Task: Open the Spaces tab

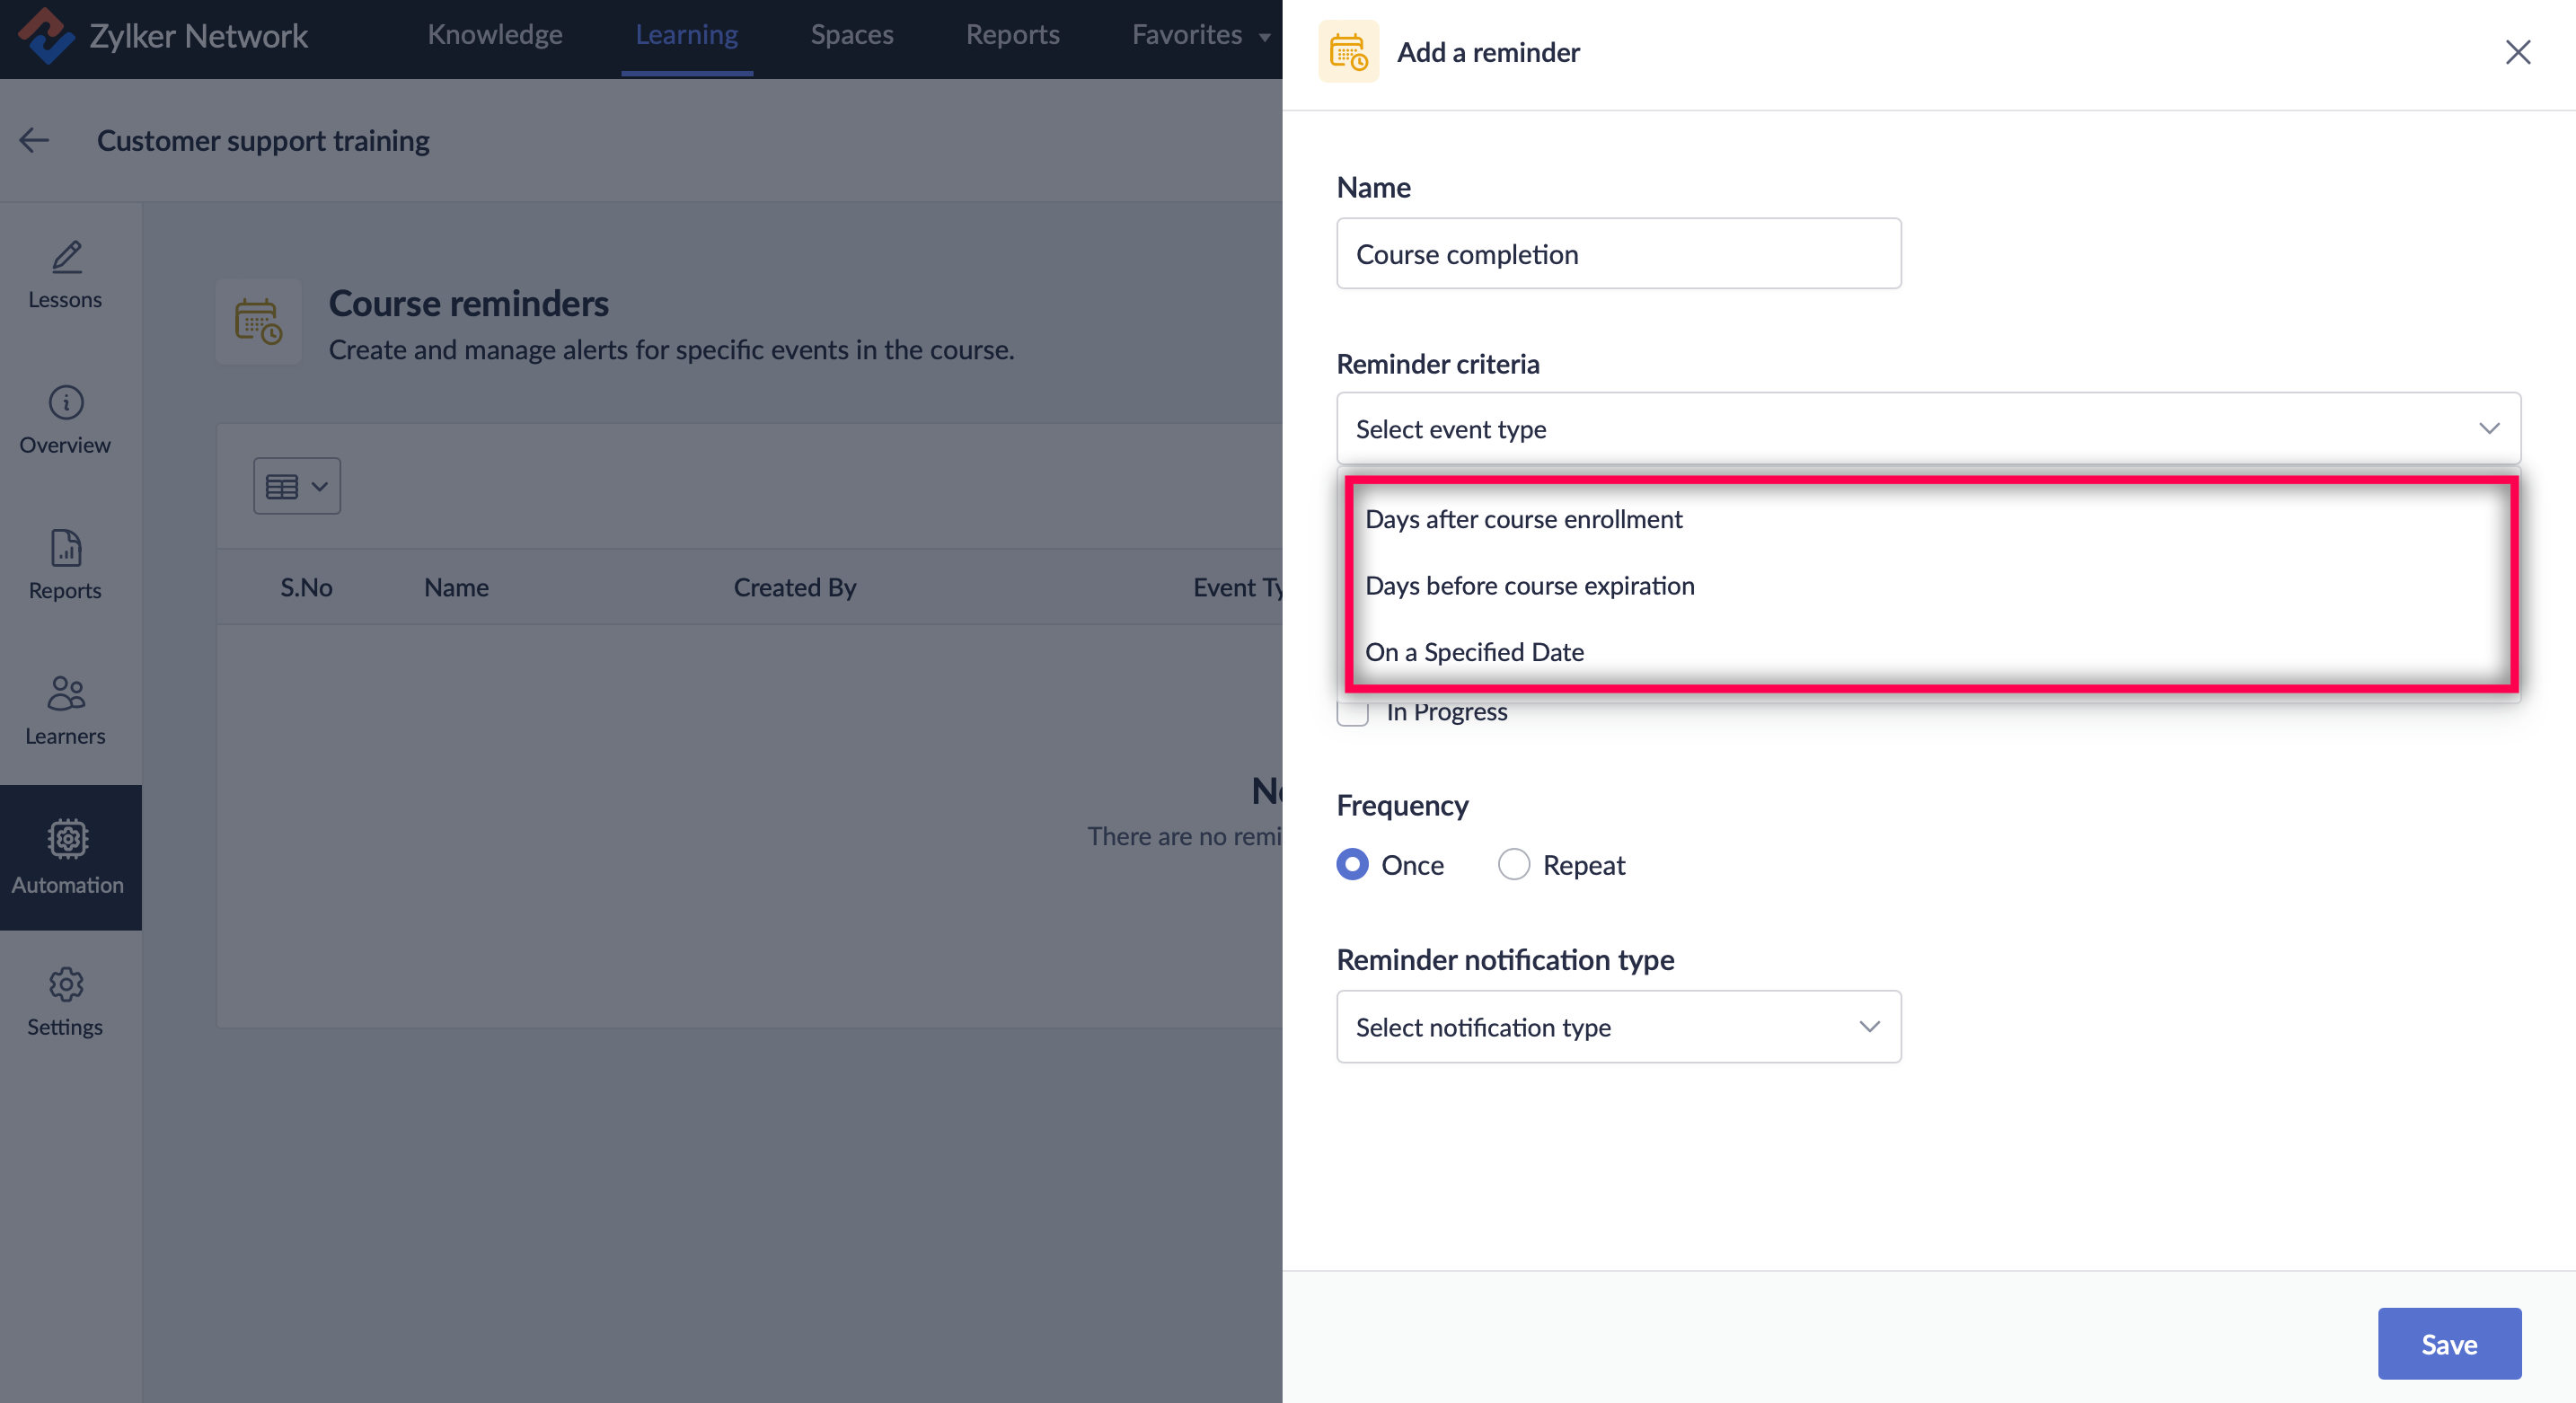Action: tap(852, 35)
